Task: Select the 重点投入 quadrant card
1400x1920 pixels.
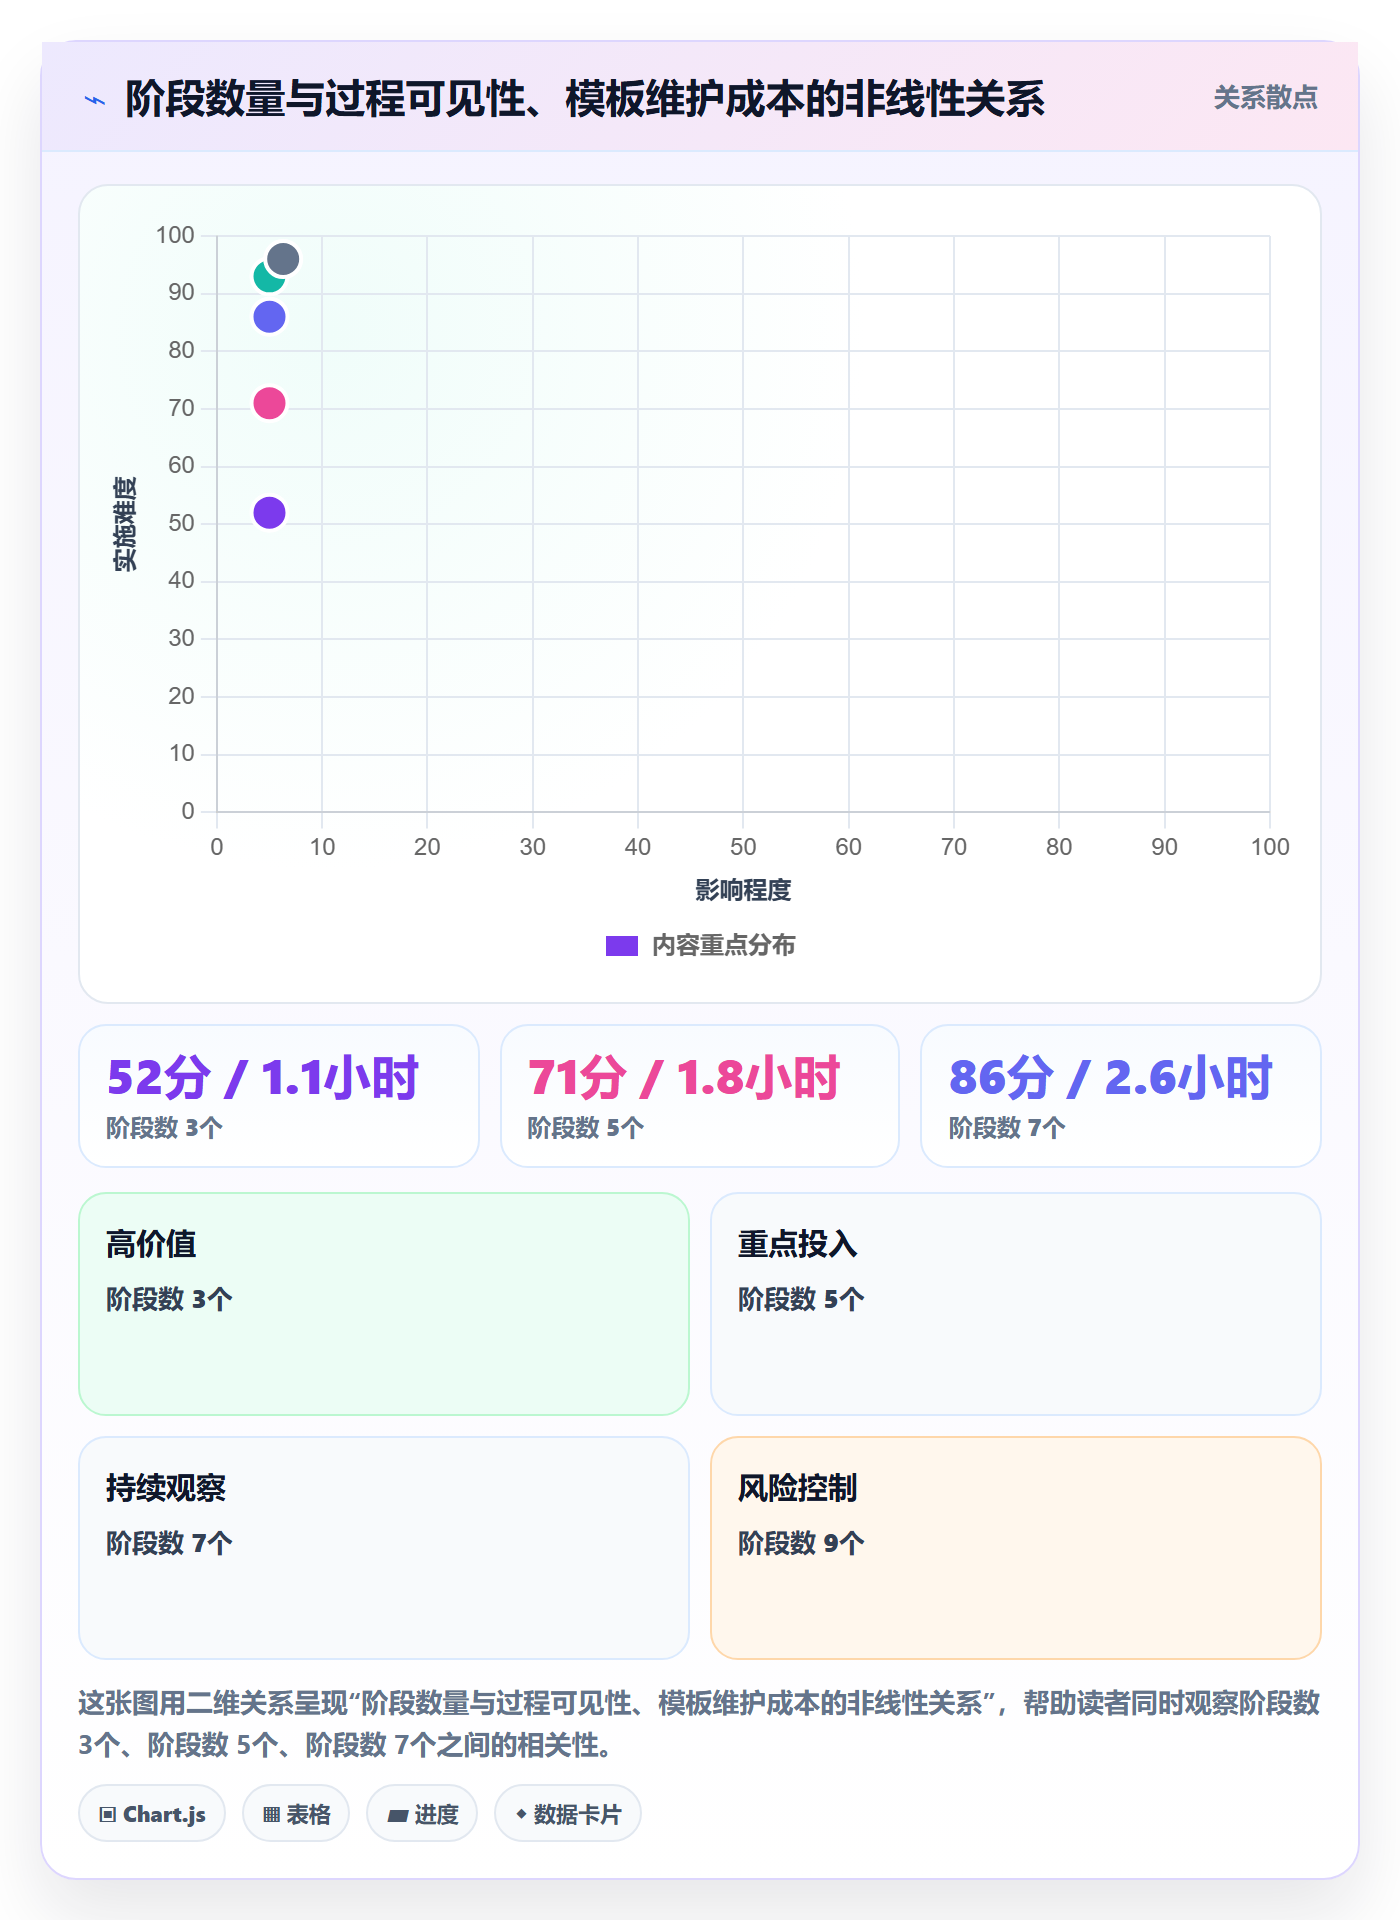Action: 1016,1304
